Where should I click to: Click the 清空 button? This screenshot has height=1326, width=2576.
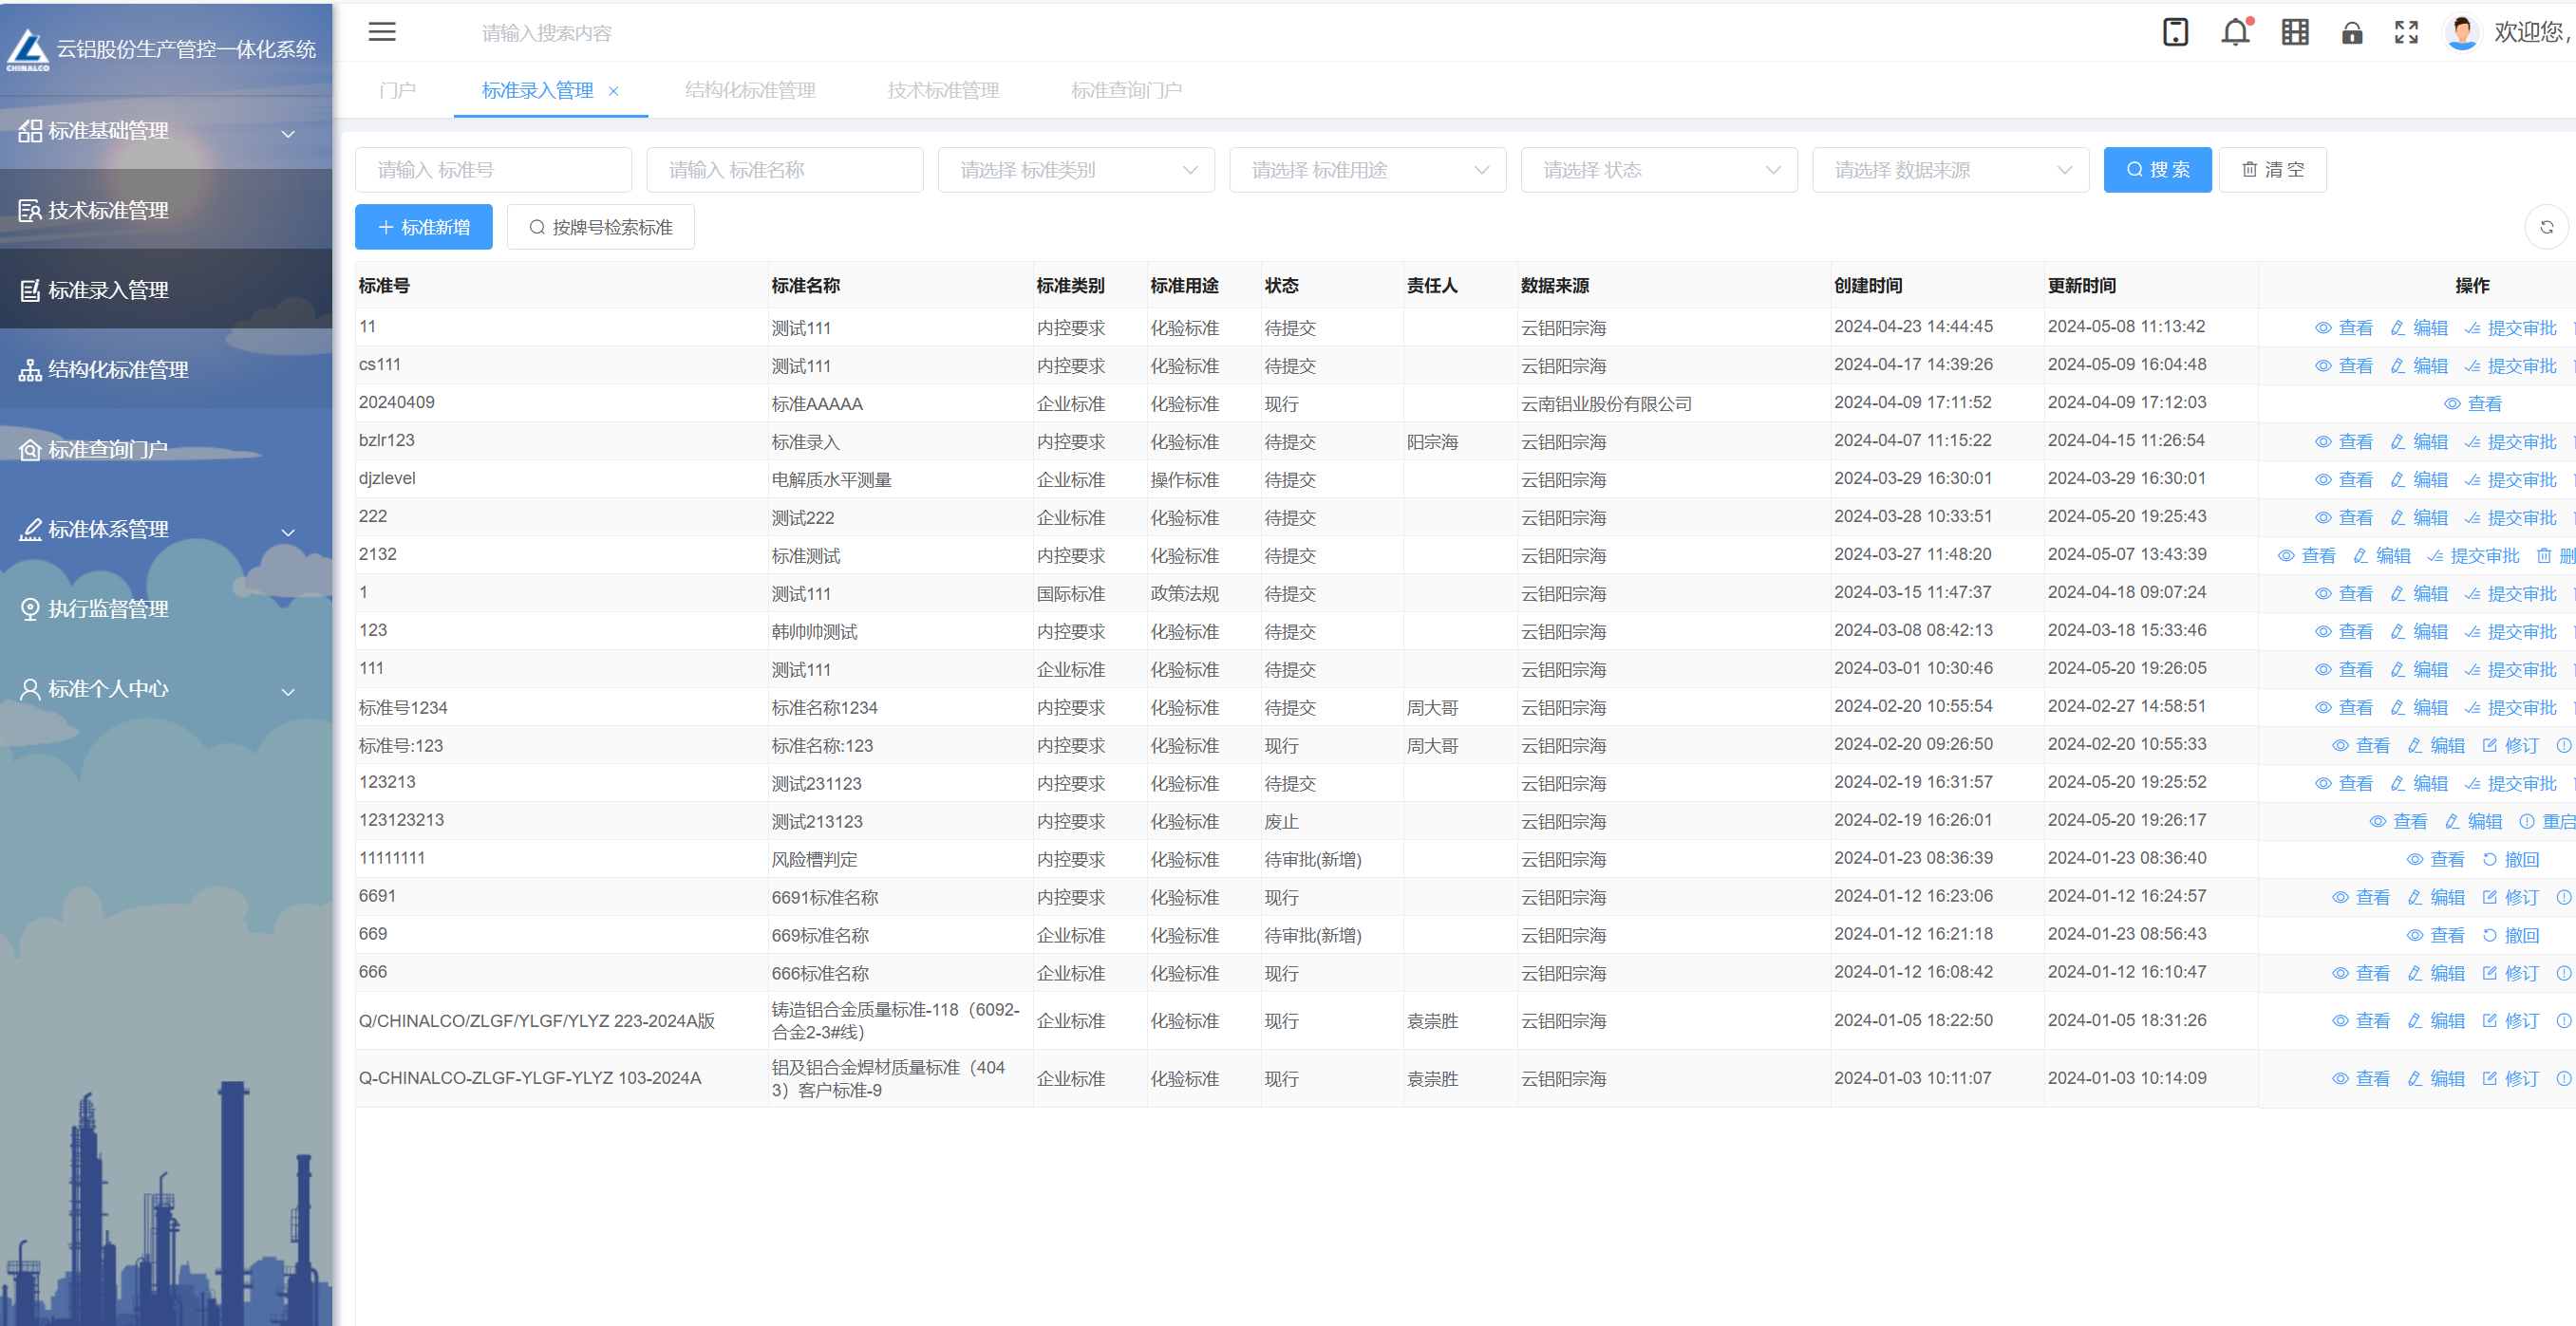[x=2272, y=170]
